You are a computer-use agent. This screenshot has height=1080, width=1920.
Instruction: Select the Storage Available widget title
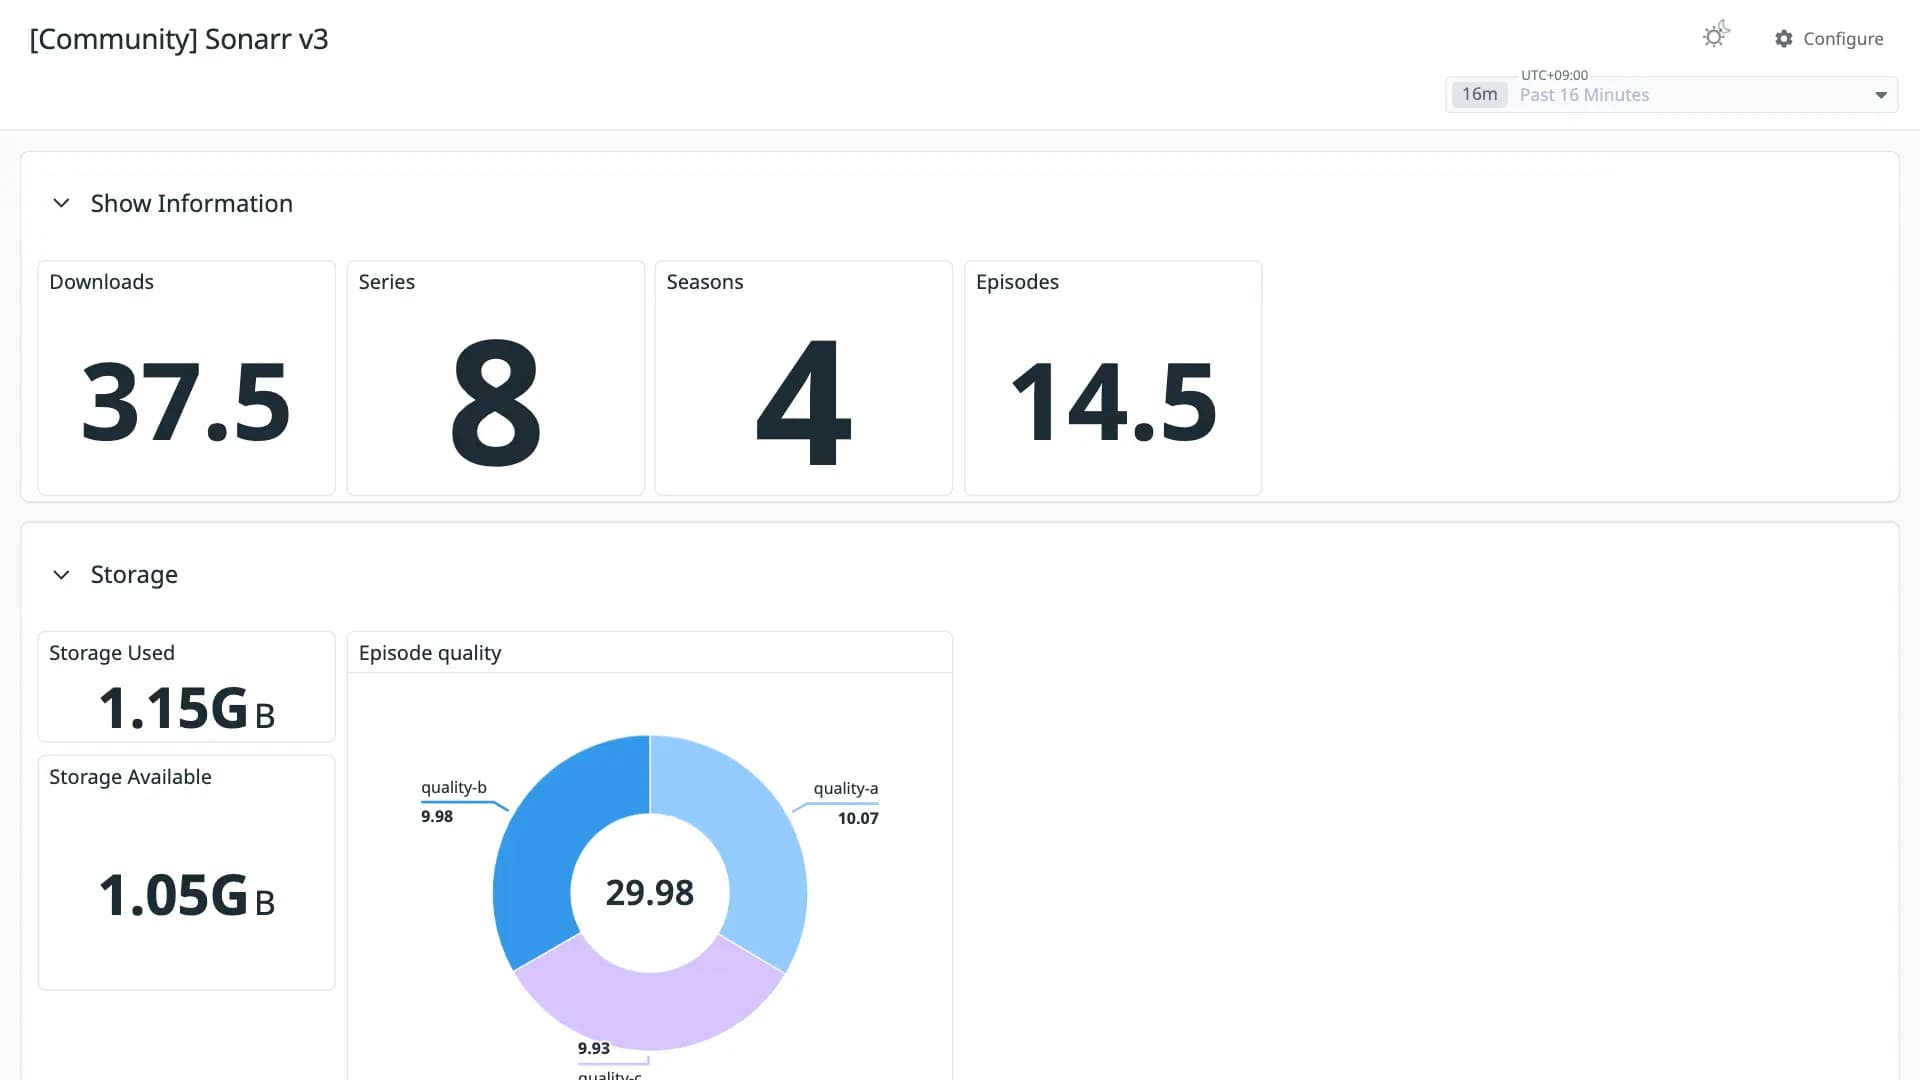pos(130,777)
